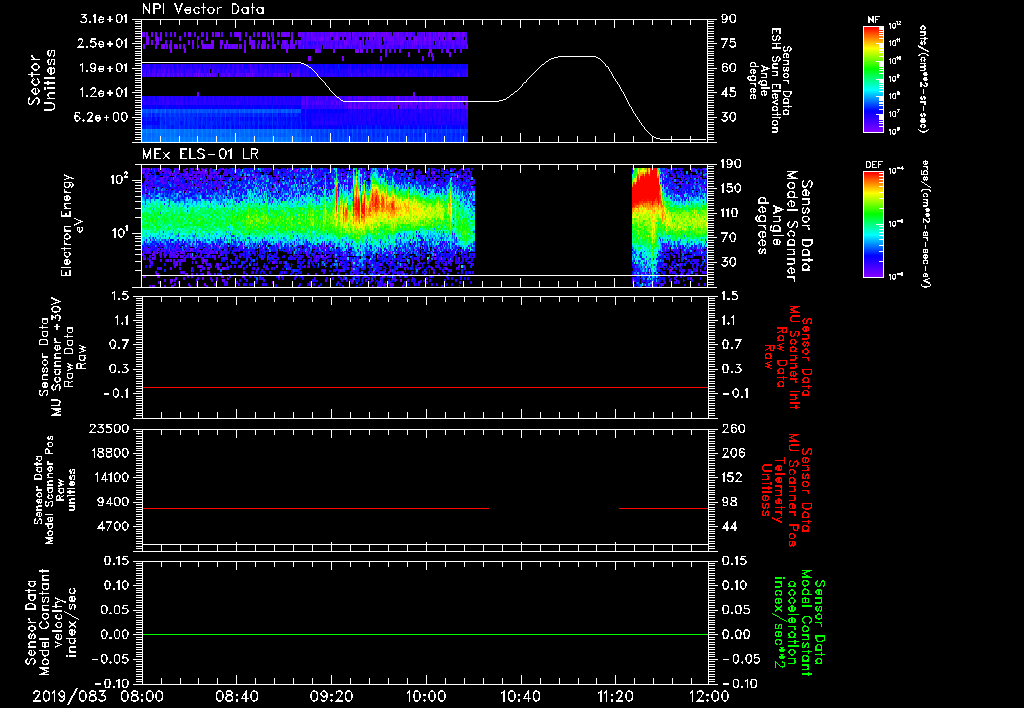This screenshot has width=1024, height=708.
Task: Click the 'DEF' label above the color bar
Action: click(x=873, y=165)
